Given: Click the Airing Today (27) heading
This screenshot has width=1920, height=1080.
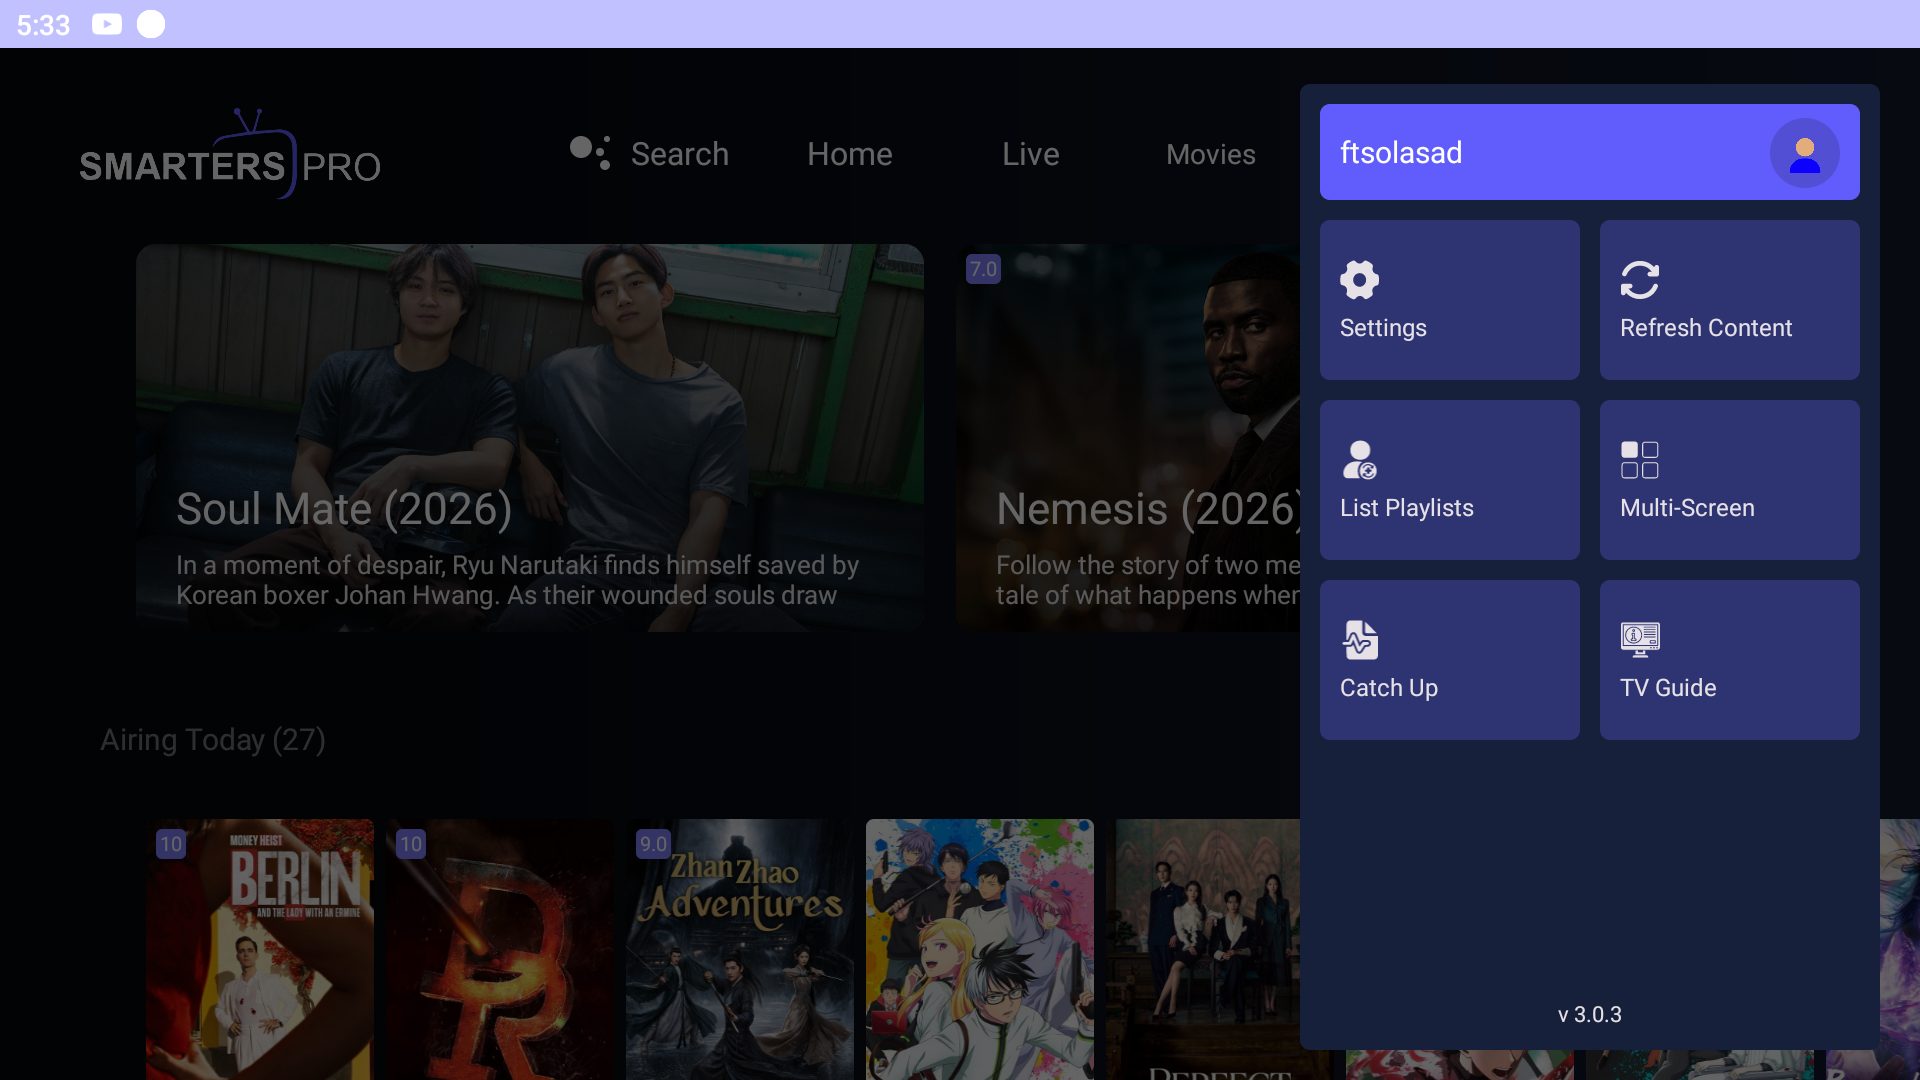Looking at the screenshot, I should (213, 740).
